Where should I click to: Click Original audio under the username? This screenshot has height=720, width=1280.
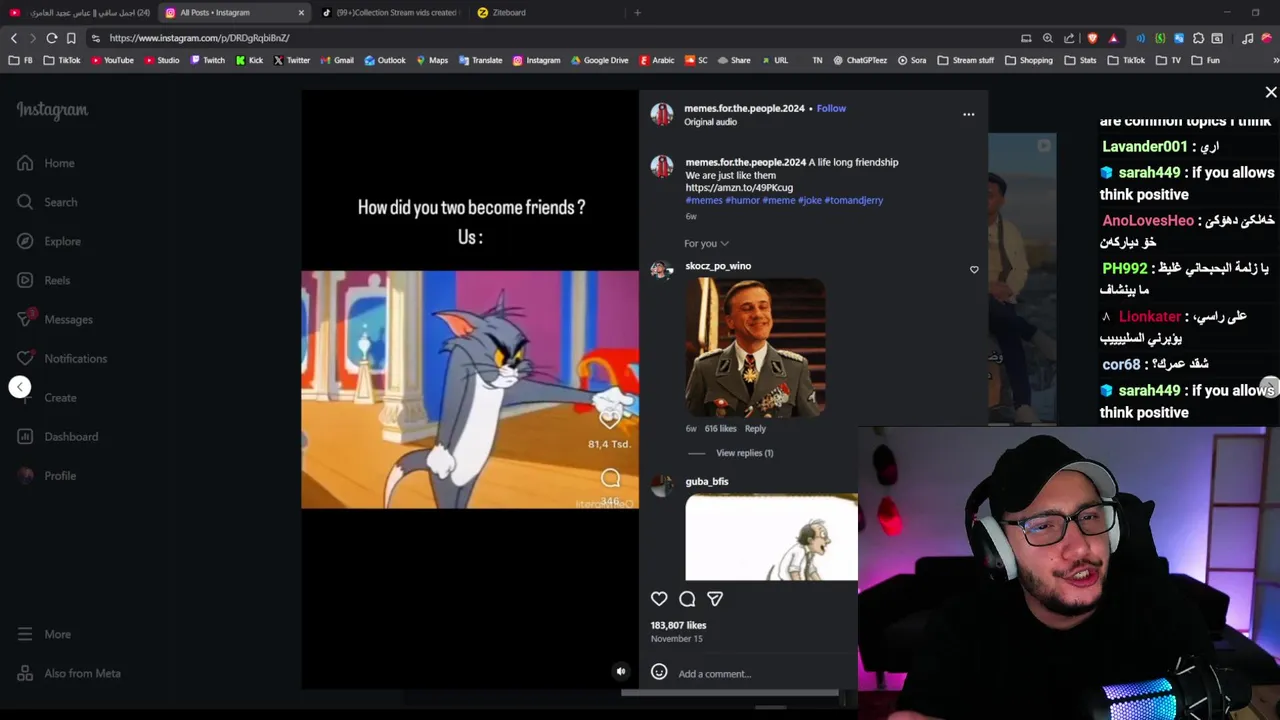(x=710, y=122)
